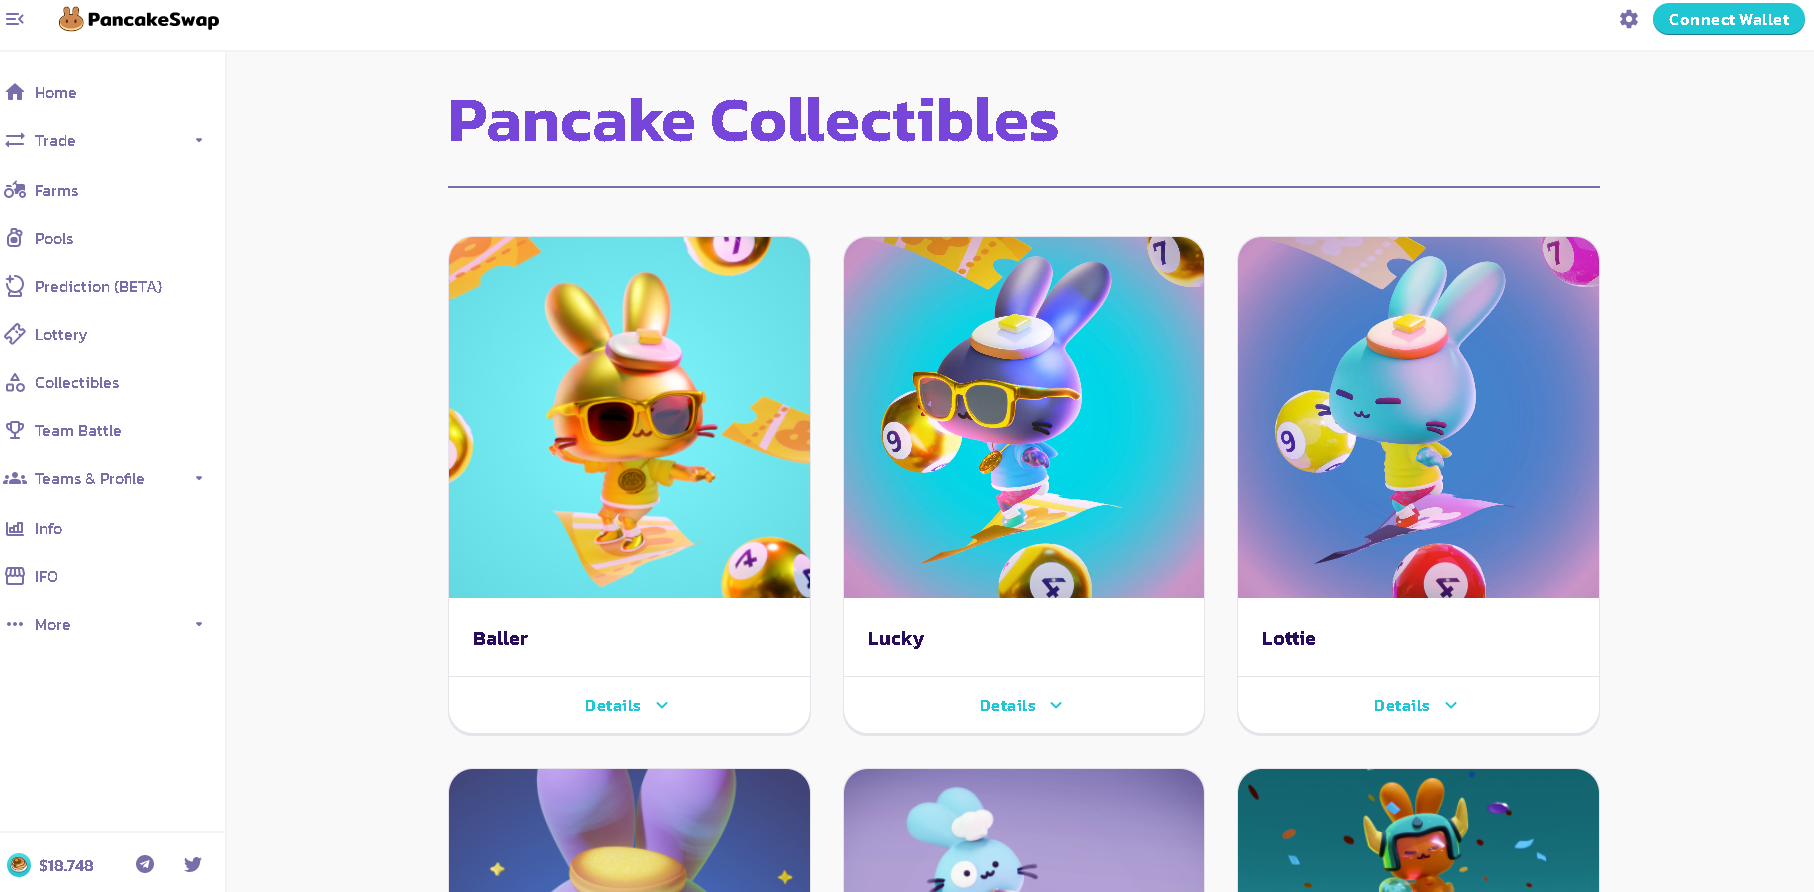Expand Details for the Lucky collectible
This screenshot has height=892, width=1814.
(1022, 706)
